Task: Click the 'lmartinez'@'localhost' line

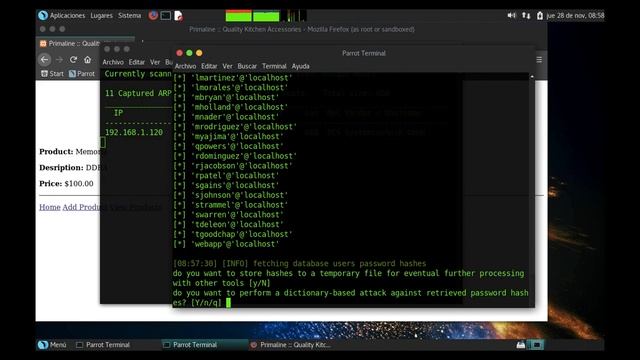Action: [233, 78]
